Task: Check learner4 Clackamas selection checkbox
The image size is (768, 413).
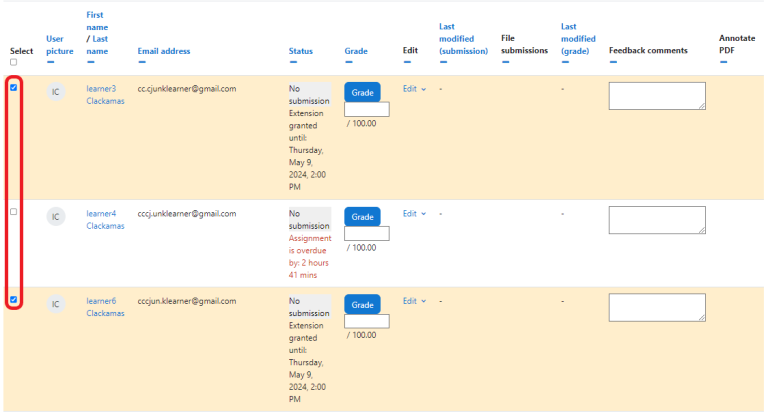Action: pos(14,212)
